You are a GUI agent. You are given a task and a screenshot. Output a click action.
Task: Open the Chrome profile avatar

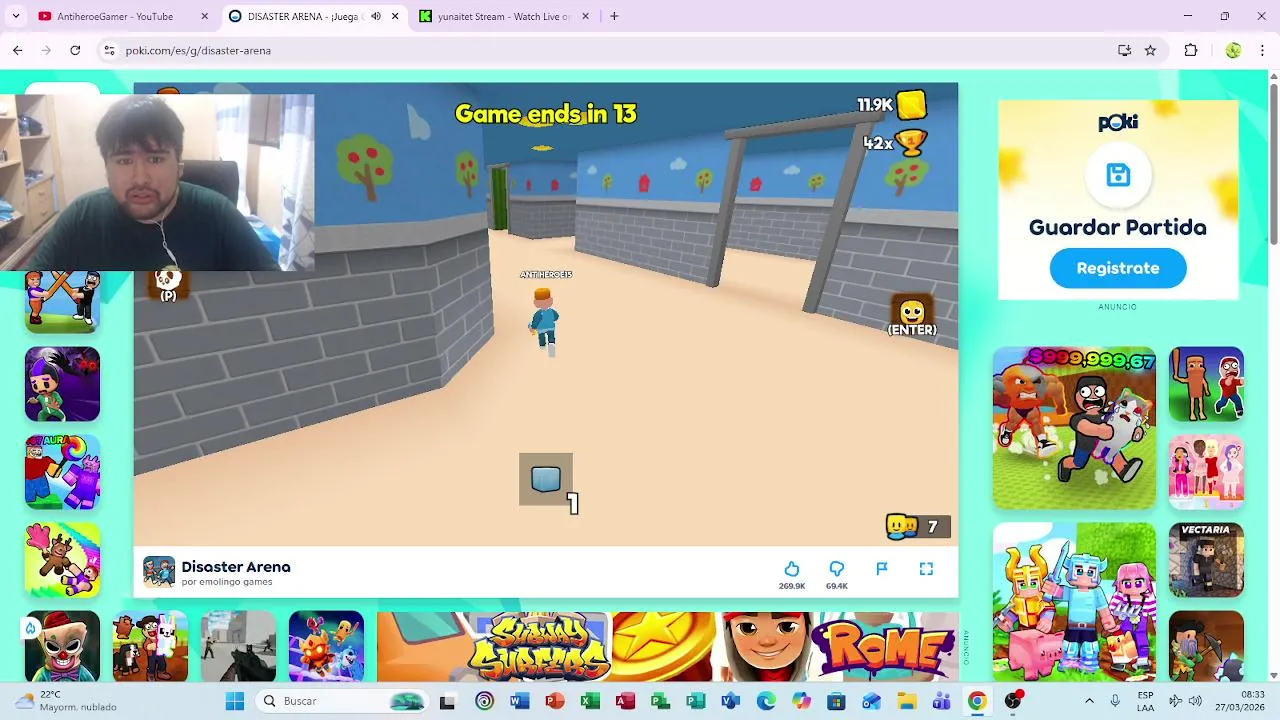click(x=1233, y=50)
